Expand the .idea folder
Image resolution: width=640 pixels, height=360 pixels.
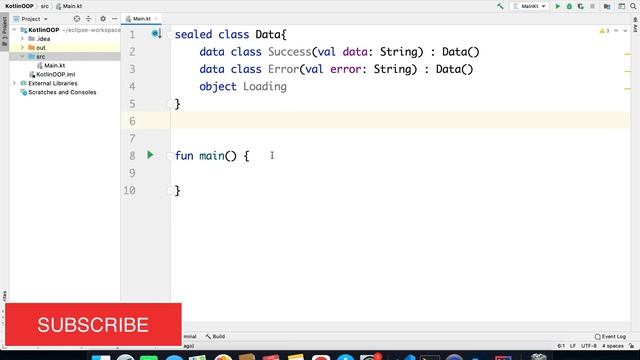pyautogui.click(x=22, y=39)
